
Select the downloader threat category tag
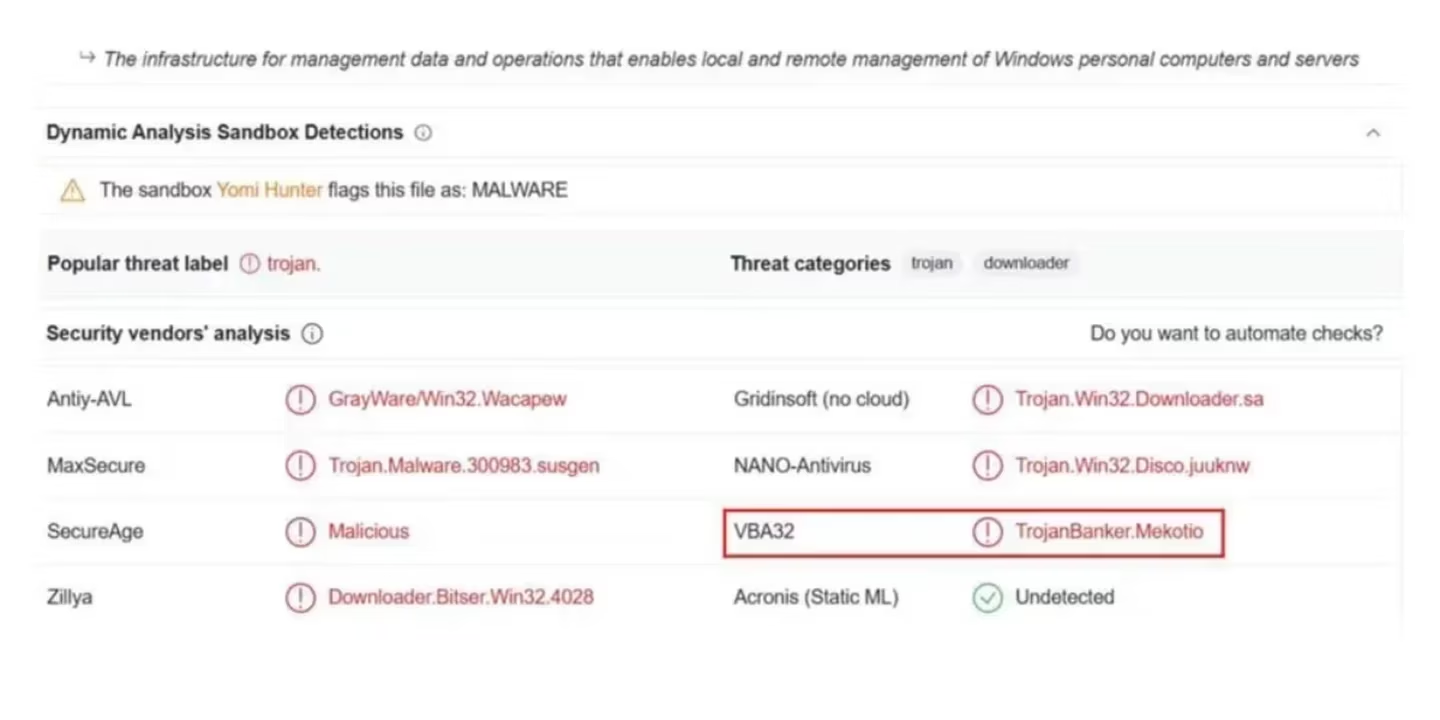(x=1026, y=264)
